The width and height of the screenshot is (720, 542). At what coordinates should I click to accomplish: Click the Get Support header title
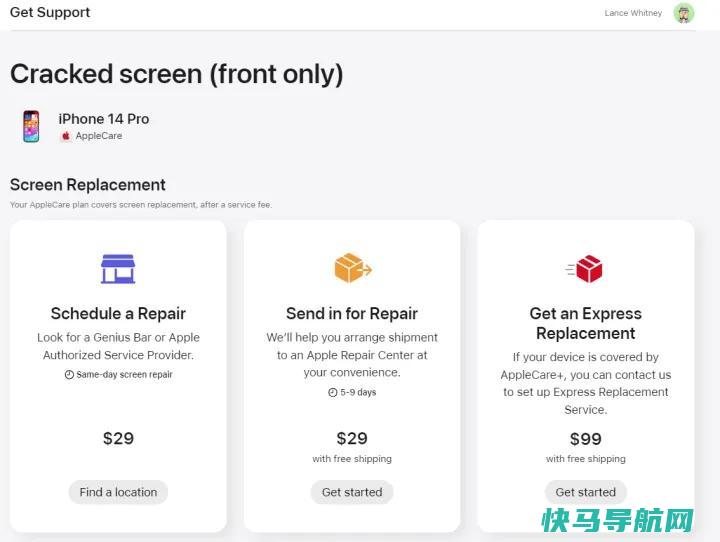[x=50, y=12]
